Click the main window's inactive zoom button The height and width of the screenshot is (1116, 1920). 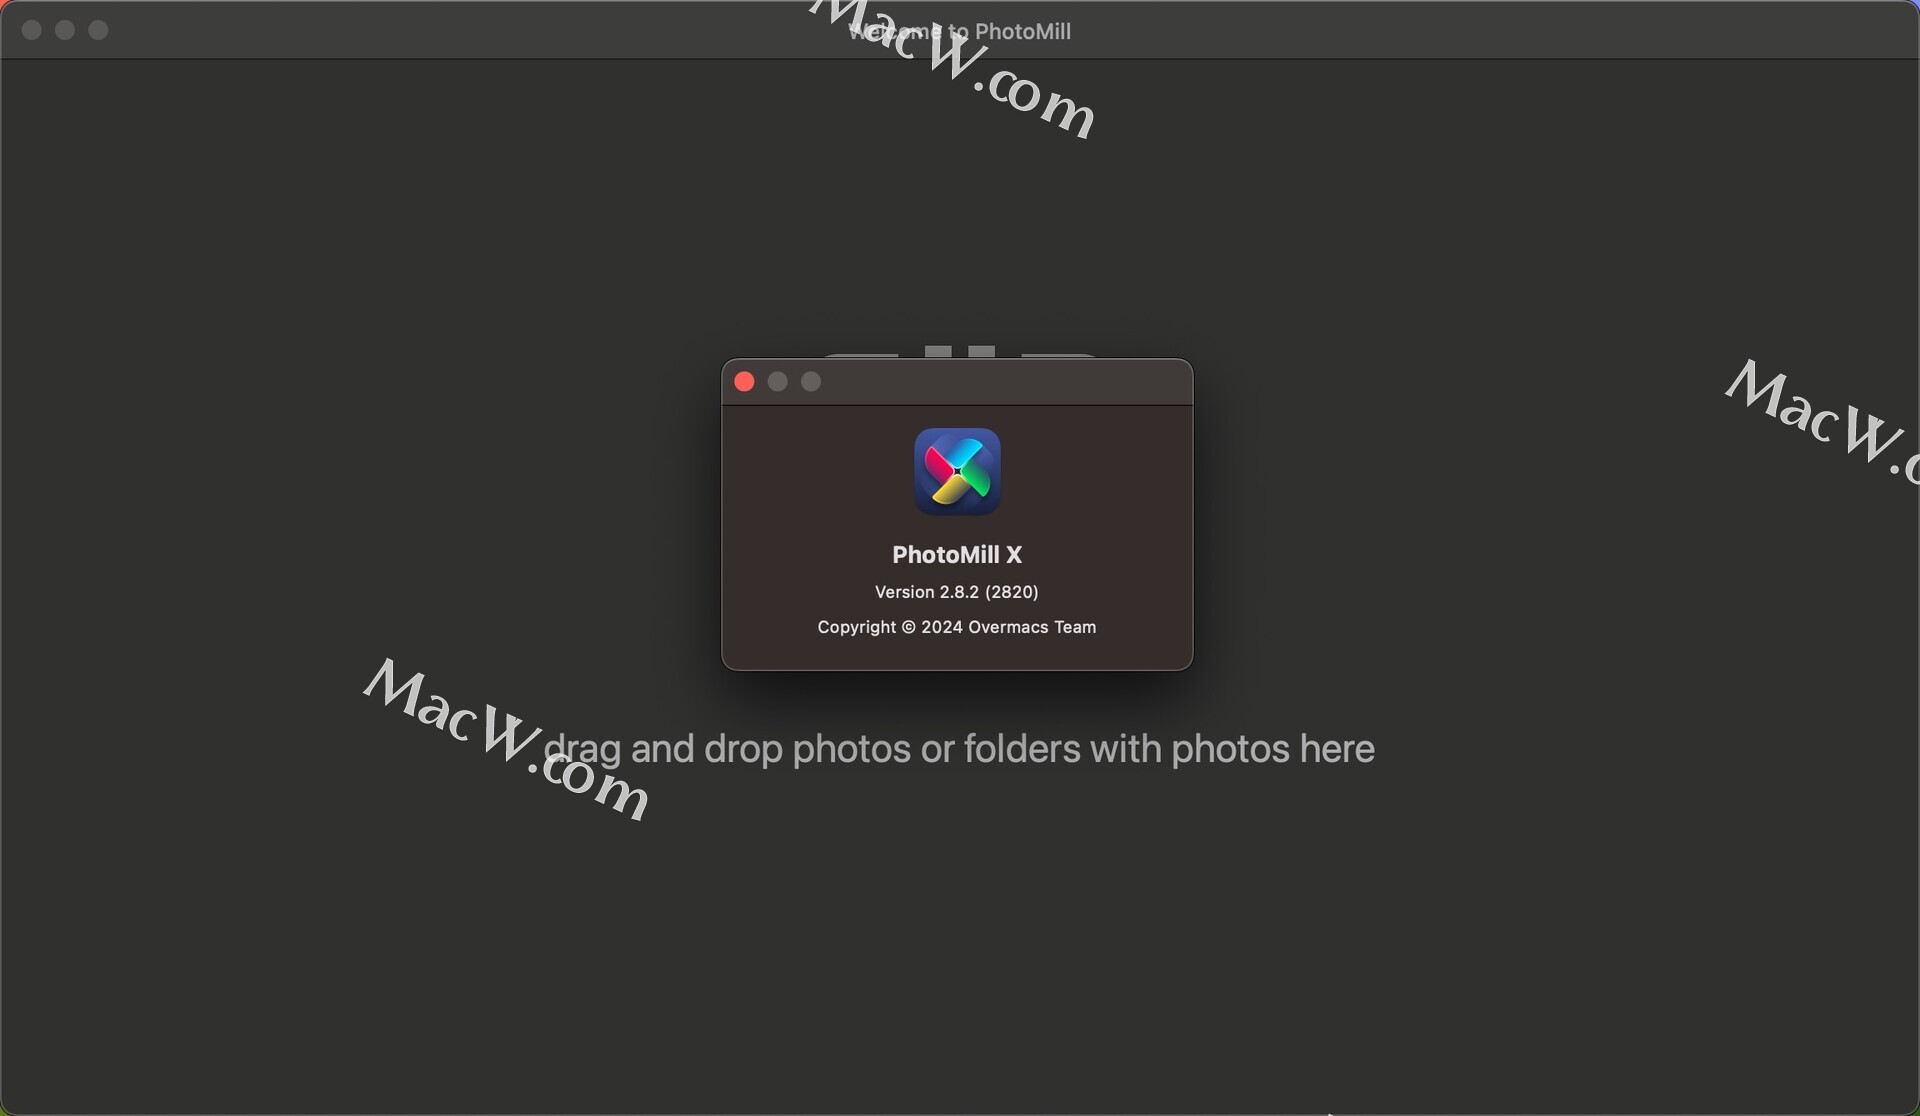[98, 30]
